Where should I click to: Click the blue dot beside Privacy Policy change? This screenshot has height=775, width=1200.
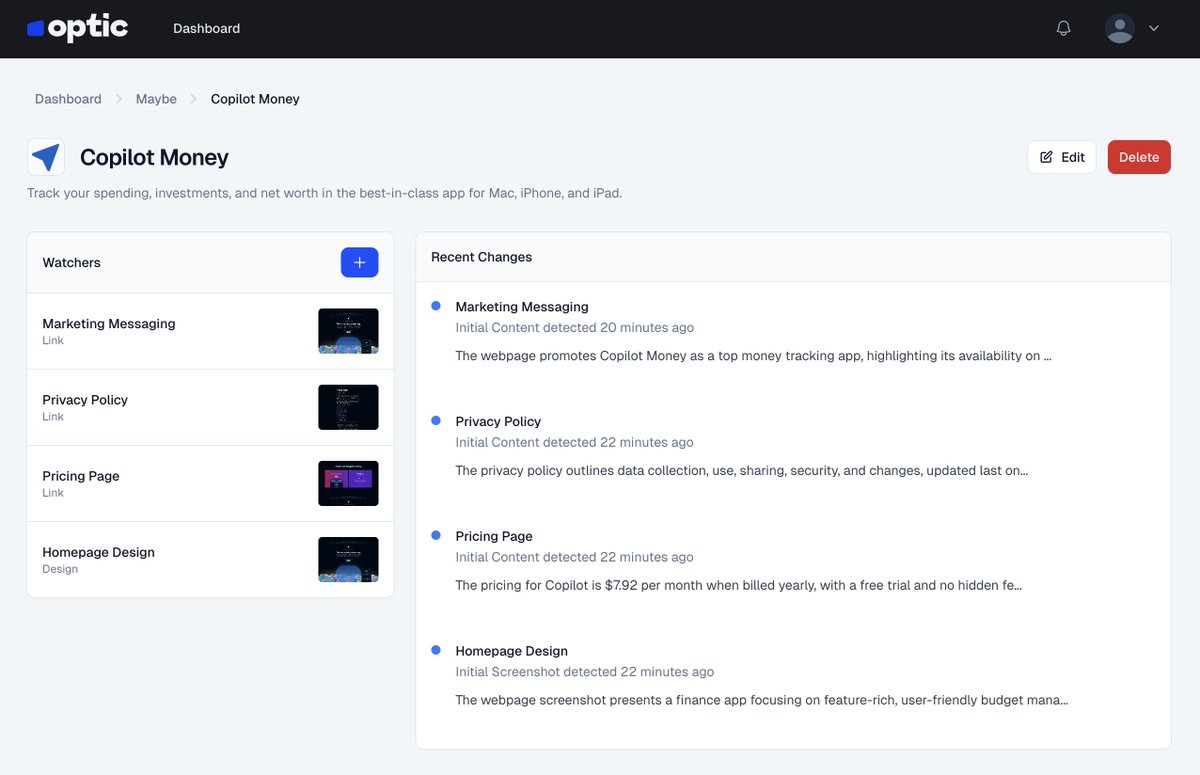436,421
